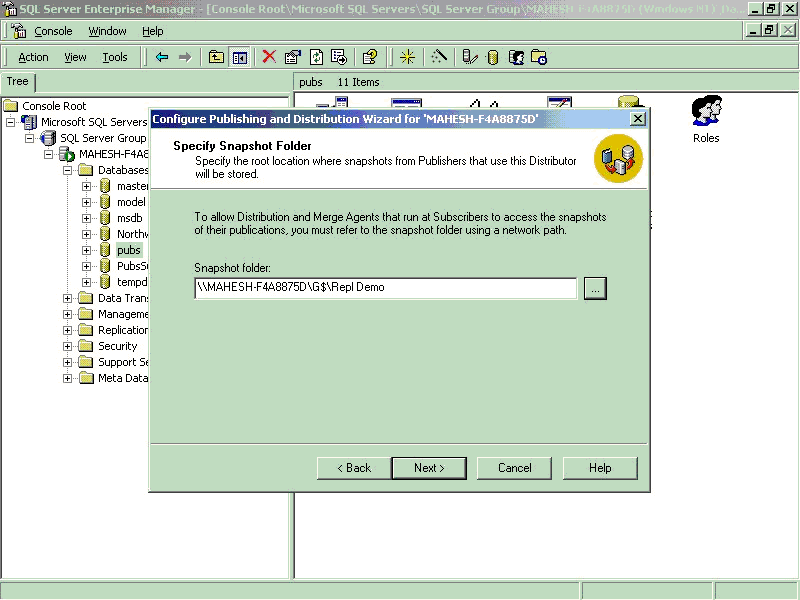Collapse the Databases folder
This screenshot has width=800, height=600.
coord(67,170)
